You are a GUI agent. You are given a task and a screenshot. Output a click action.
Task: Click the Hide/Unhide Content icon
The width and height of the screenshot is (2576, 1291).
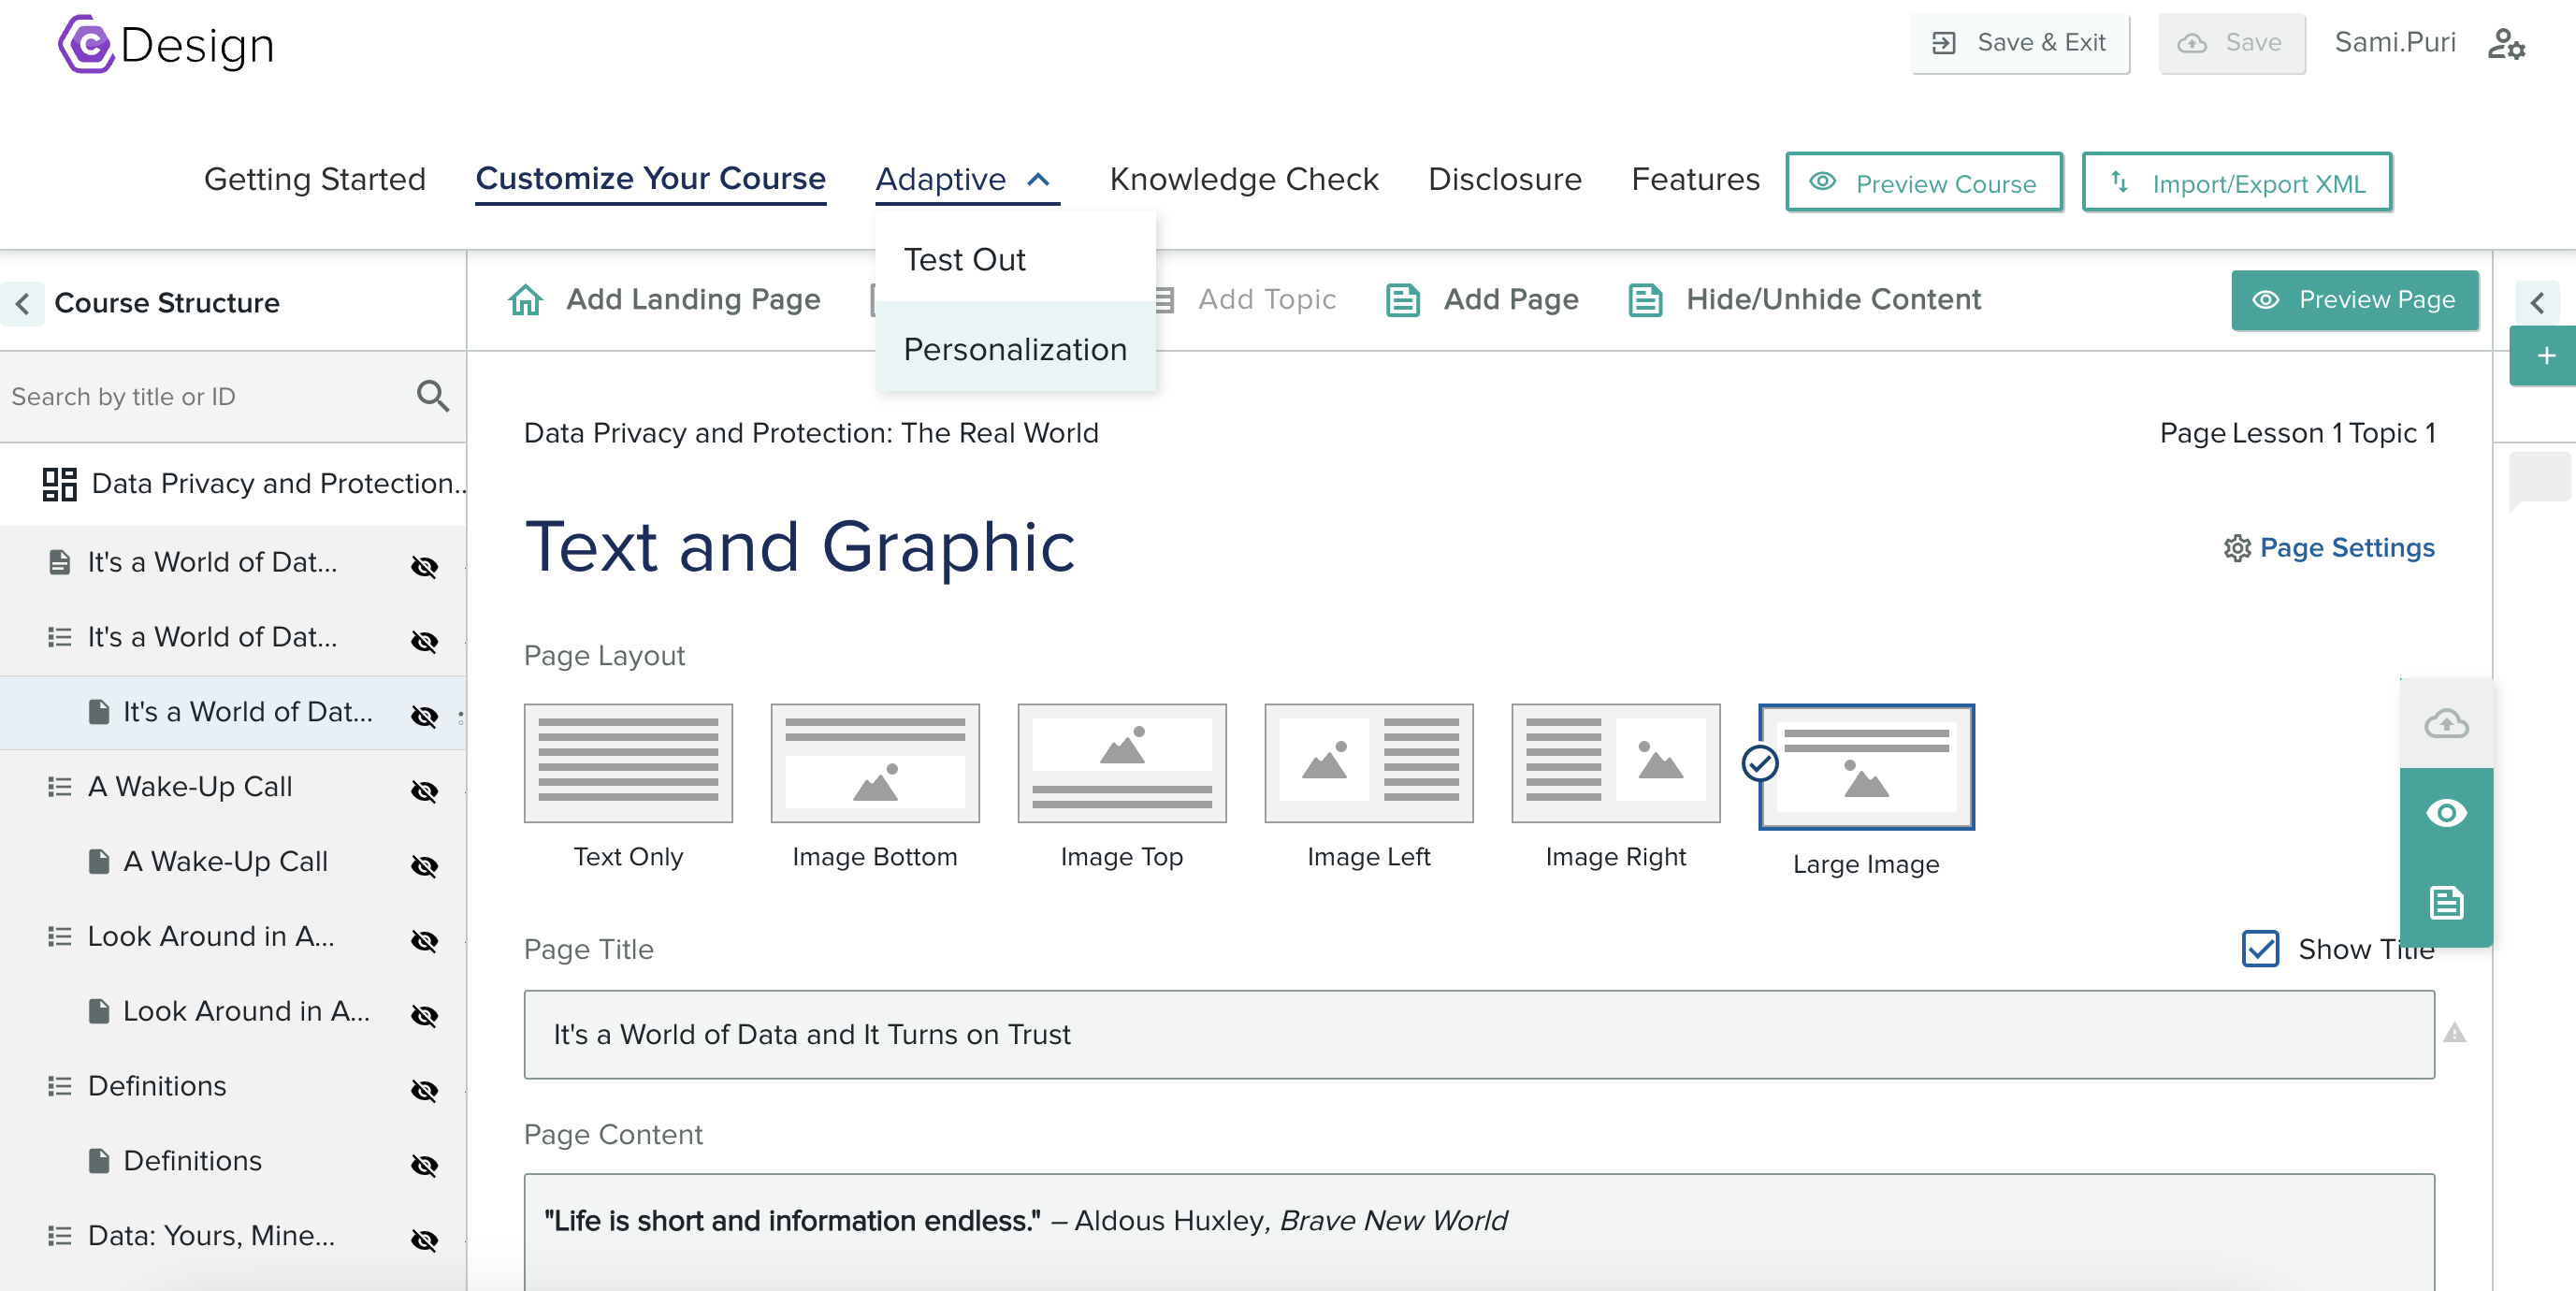point(1645,299)
